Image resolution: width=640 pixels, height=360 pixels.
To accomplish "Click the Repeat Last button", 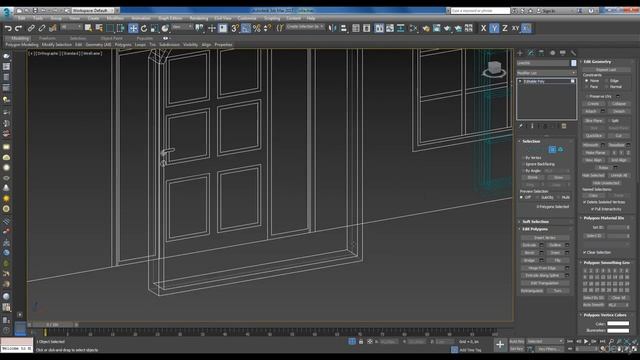I will click(x=606, y=69).
